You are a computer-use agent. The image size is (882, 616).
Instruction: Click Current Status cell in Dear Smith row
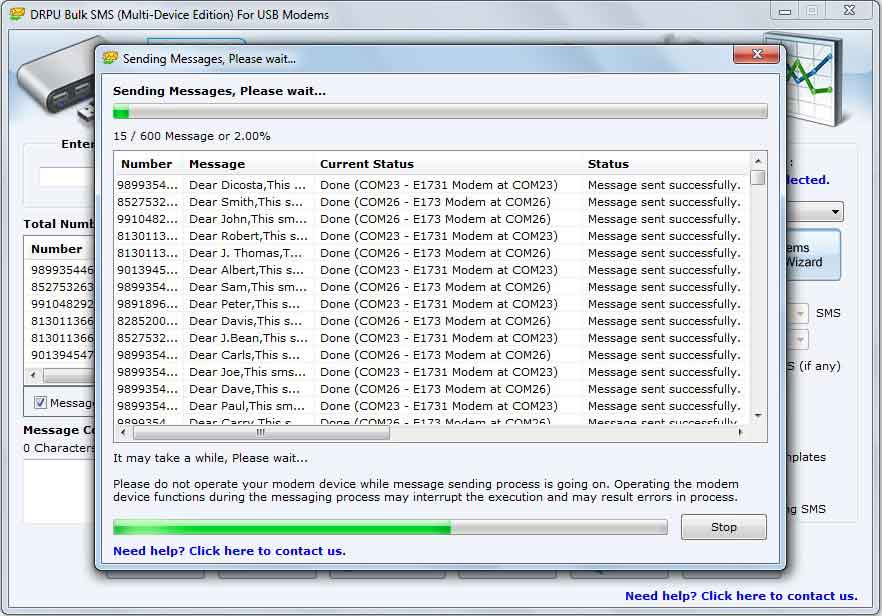click(x=435, y=202)
